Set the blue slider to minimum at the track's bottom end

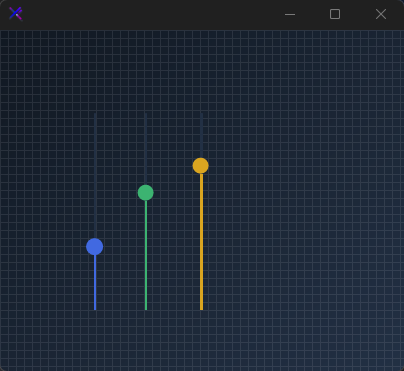pos(95,309)
